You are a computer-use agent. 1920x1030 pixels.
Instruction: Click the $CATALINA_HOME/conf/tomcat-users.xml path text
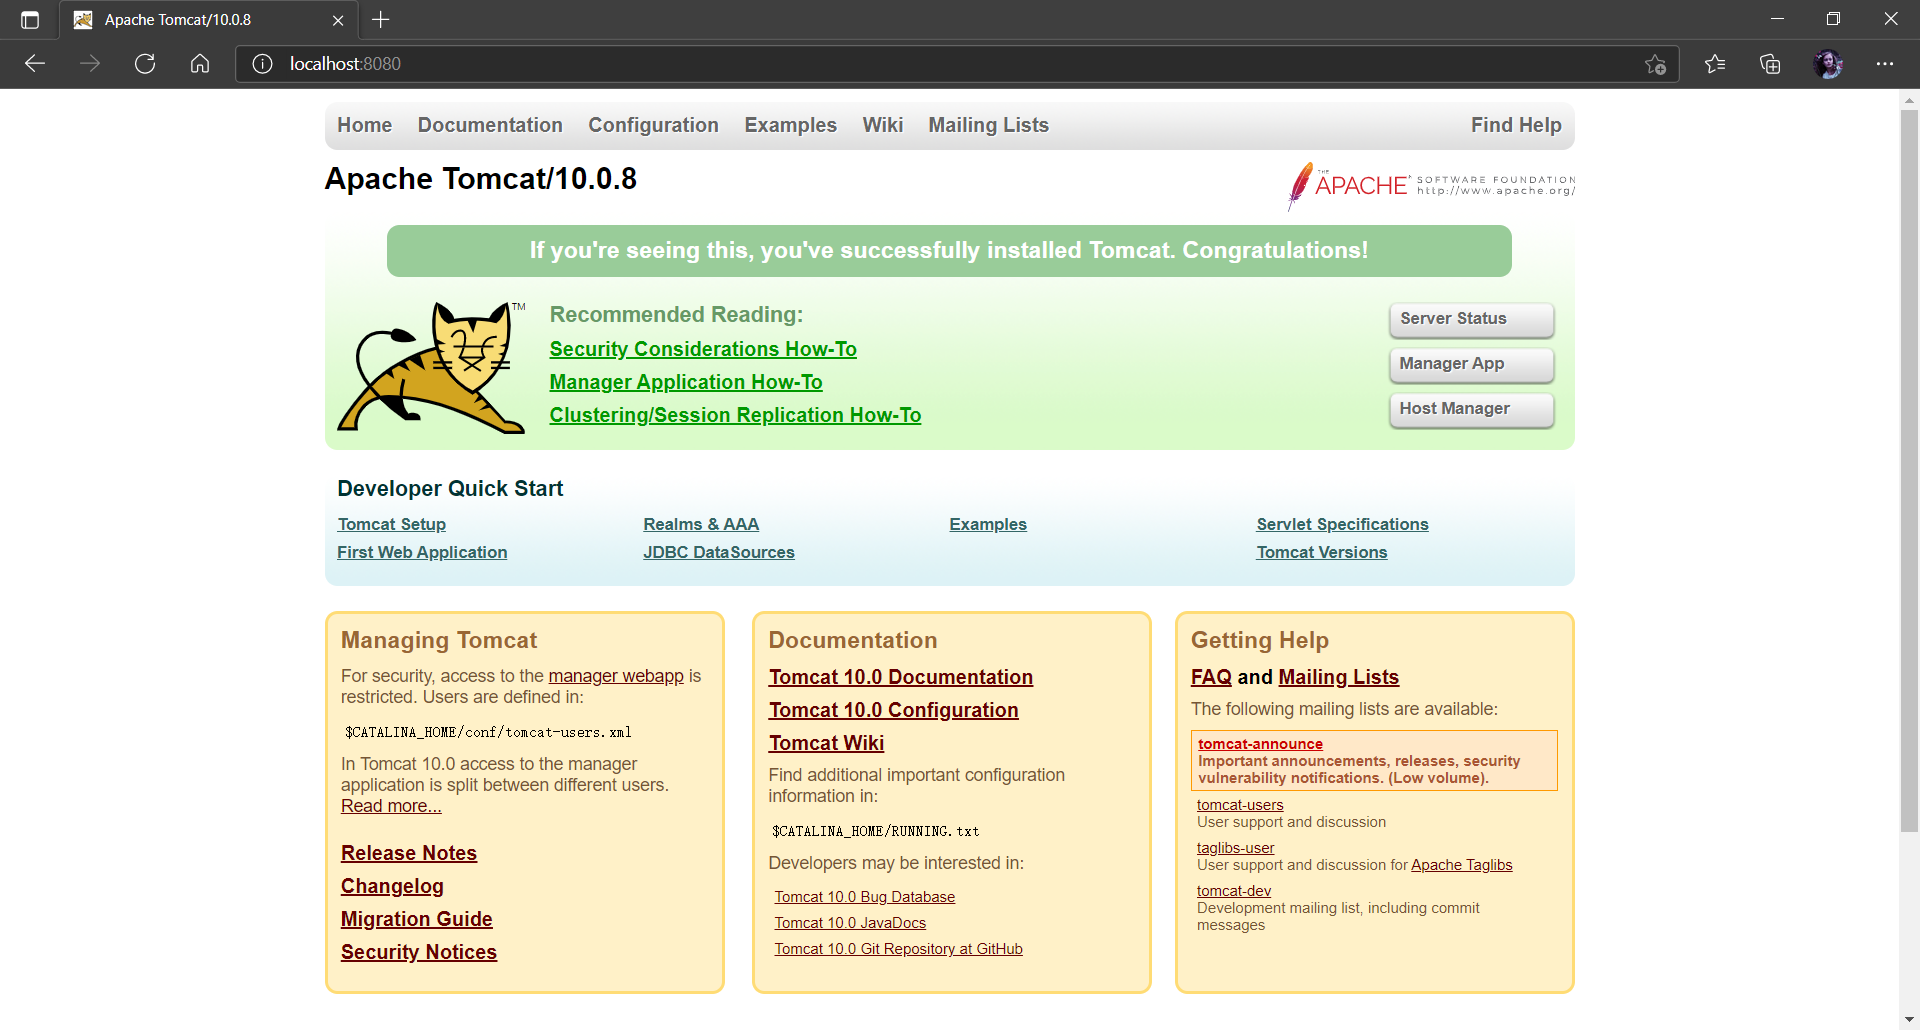(x=488, y=732)
